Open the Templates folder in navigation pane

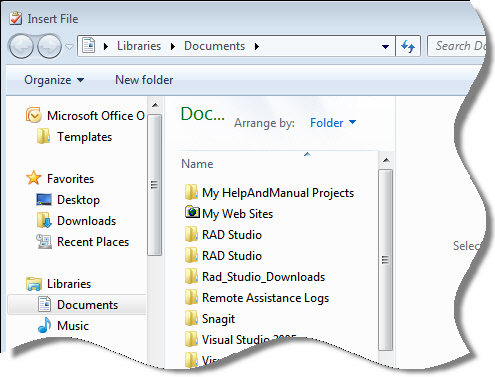(x=84, y=137)
